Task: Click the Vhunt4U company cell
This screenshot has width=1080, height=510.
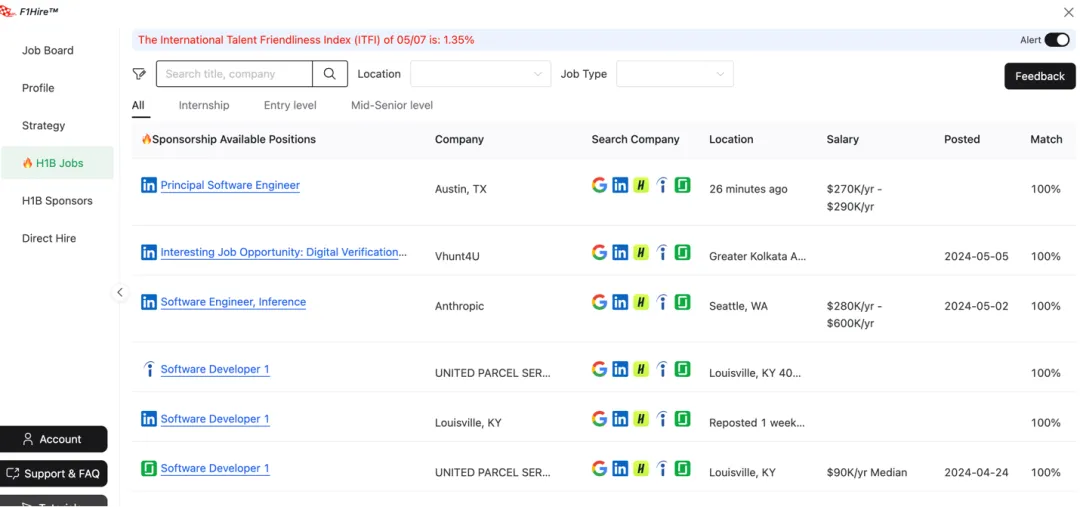Action: pos(457,256)
